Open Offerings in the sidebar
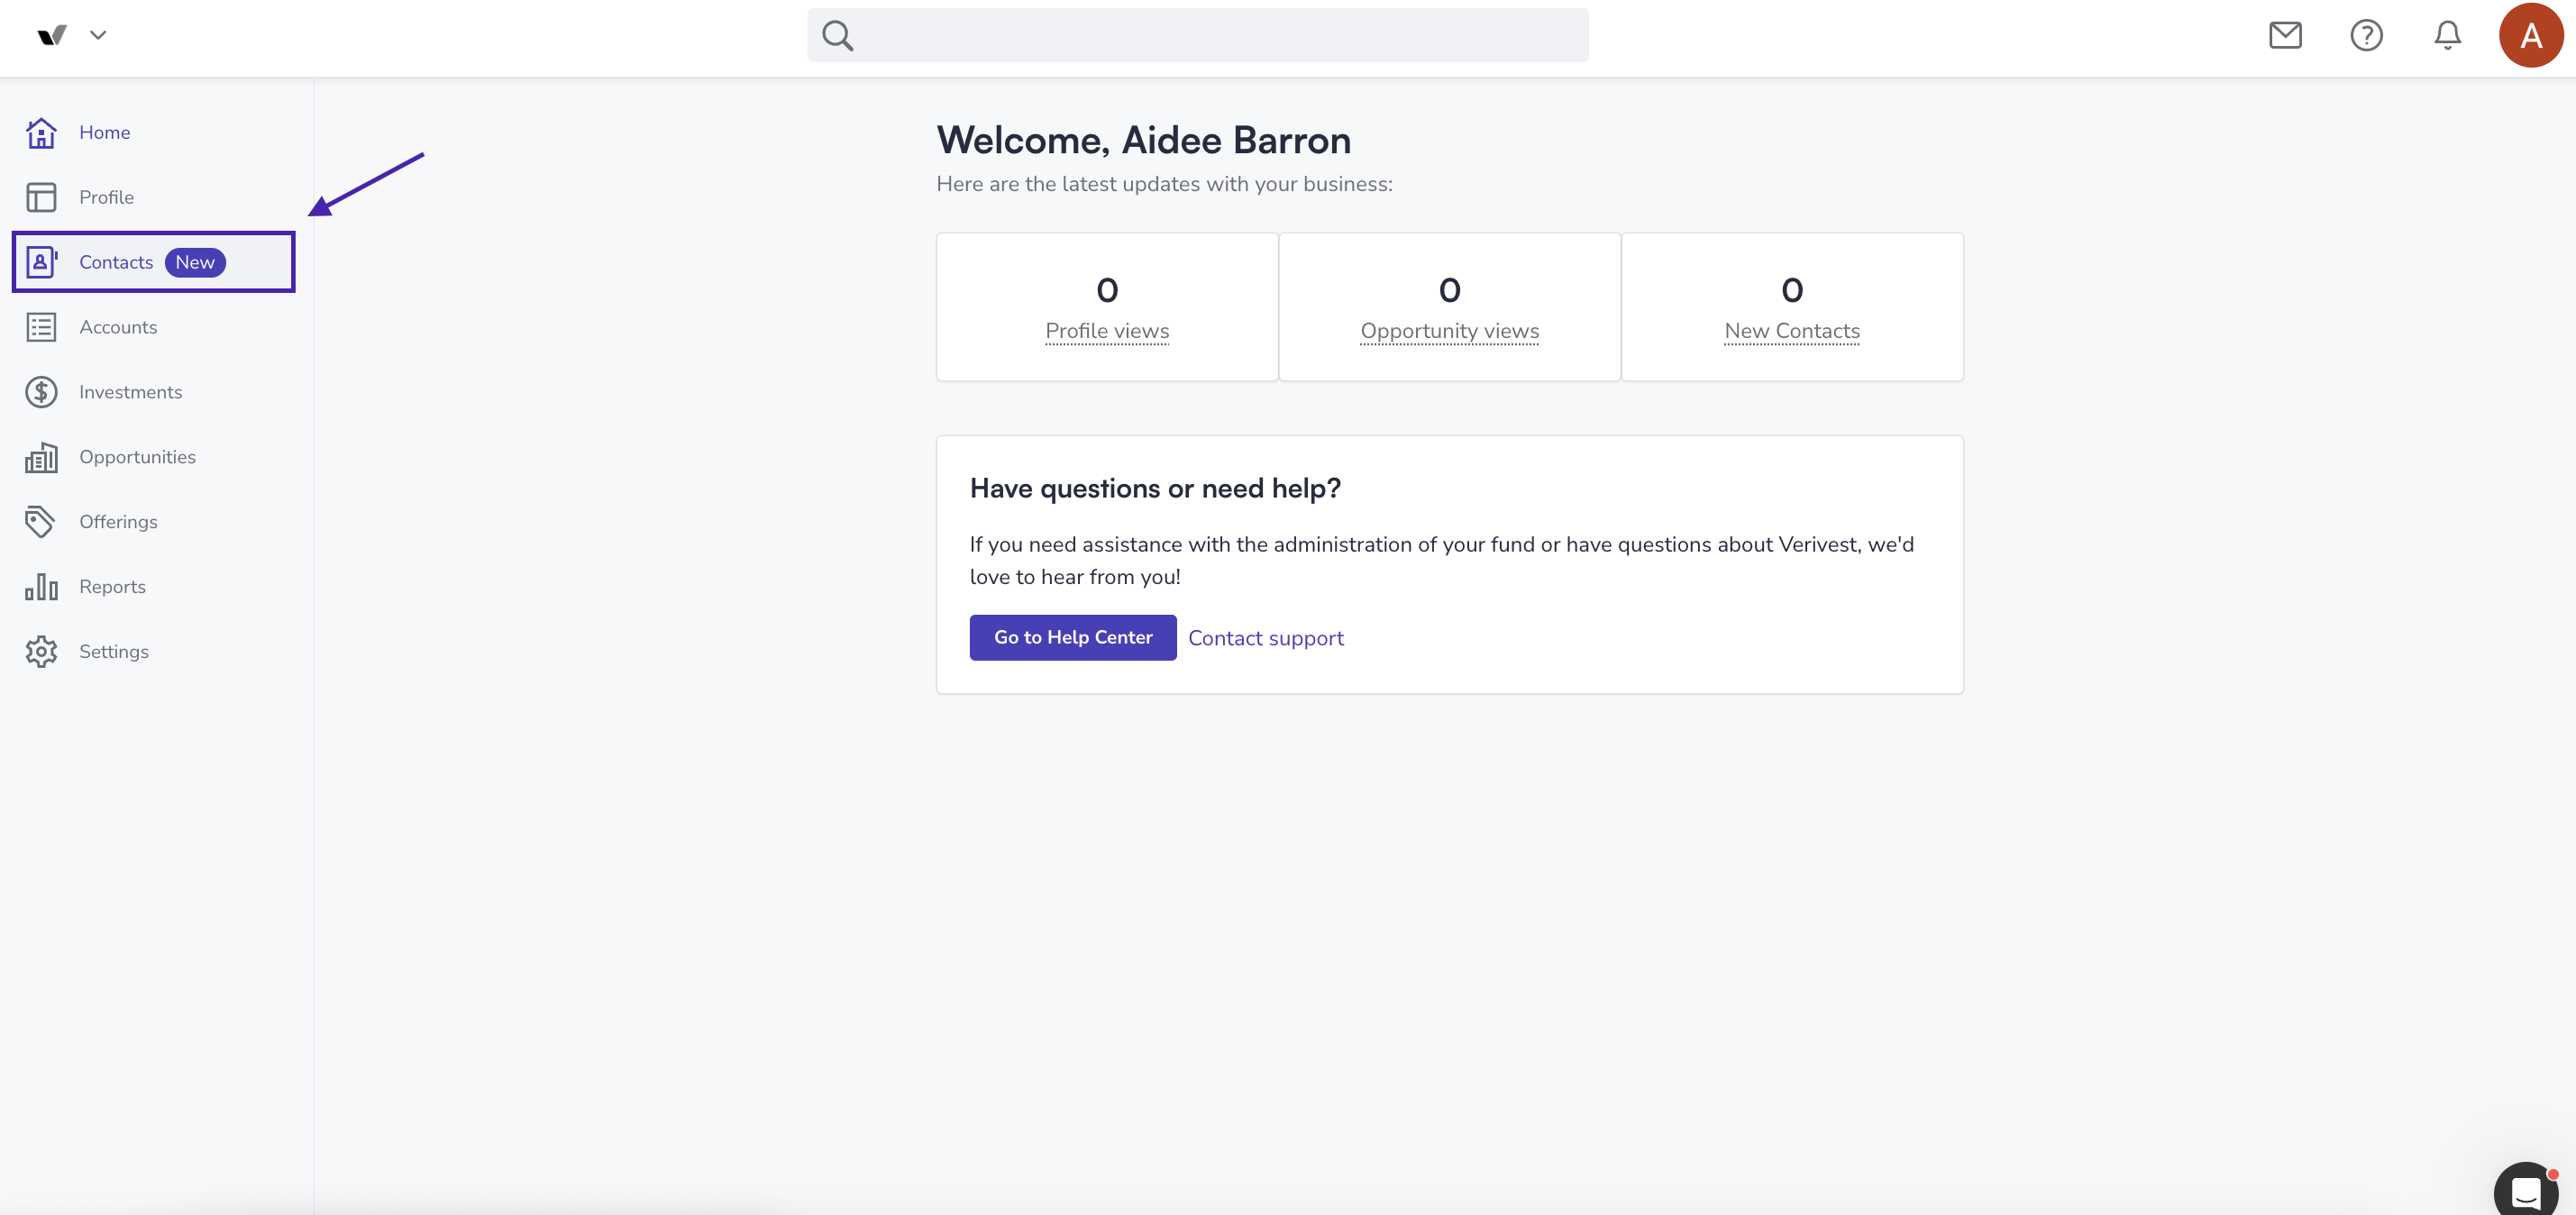The width and height of the screenshot is (2576, 1215). pos(118,522)
